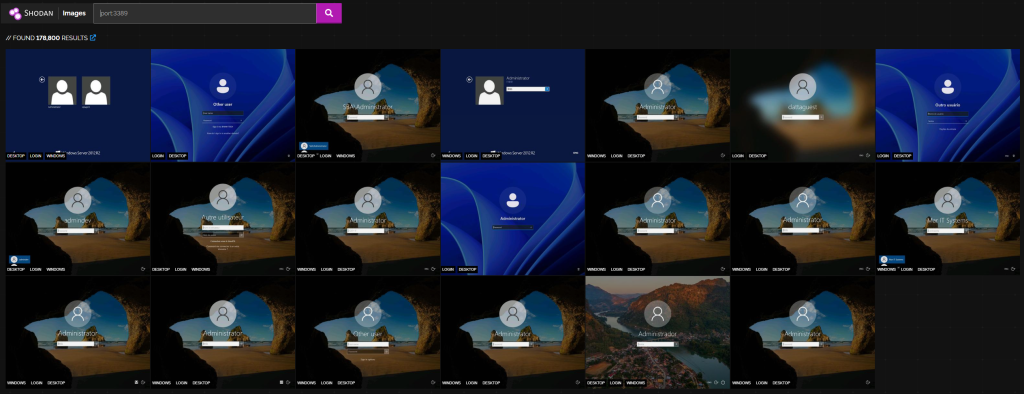Image resolution: width=1024 pixels, height=394 pixels.
Task: Click LOGIN tag on 'Other user' thumbnail
Action: [158, 156]
